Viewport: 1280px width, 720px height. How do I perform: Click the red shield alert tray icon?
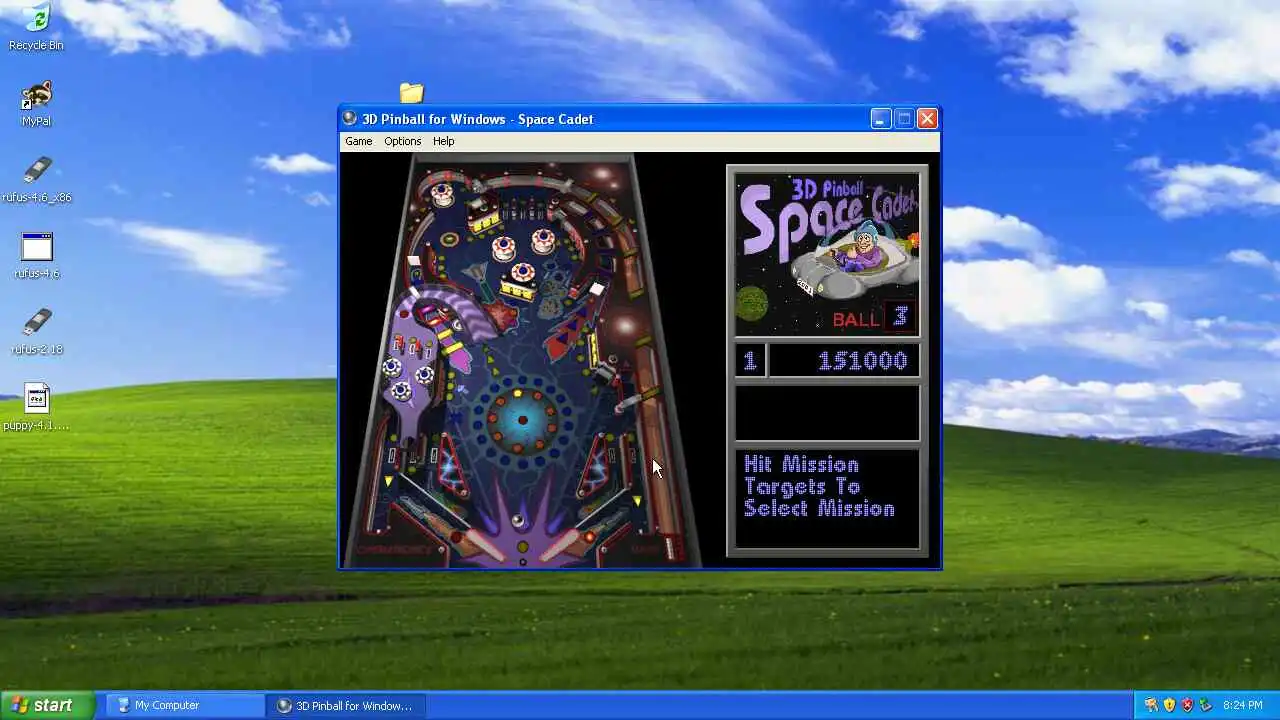pyautogui.click(x=1186, y=705)
